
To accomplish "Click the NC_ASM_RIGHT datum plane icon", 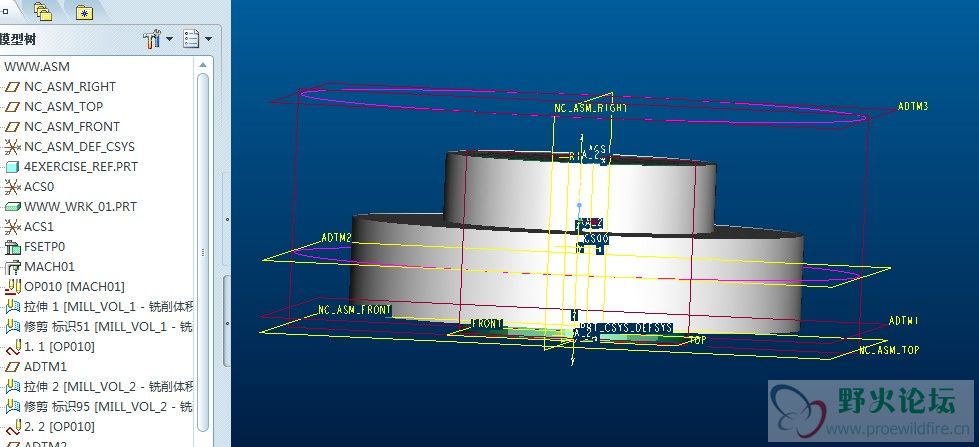I will click(x=12, y=87).
